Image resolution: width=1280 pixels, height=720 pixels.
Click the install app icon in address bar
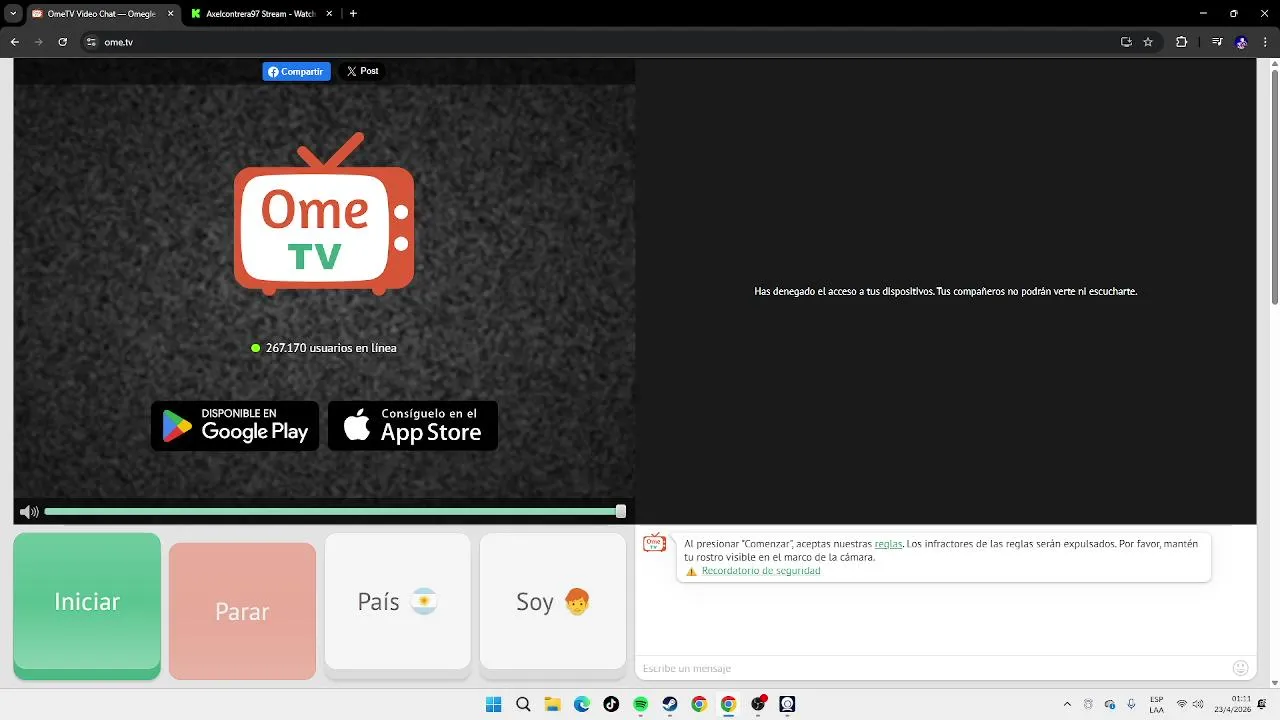1126,42
